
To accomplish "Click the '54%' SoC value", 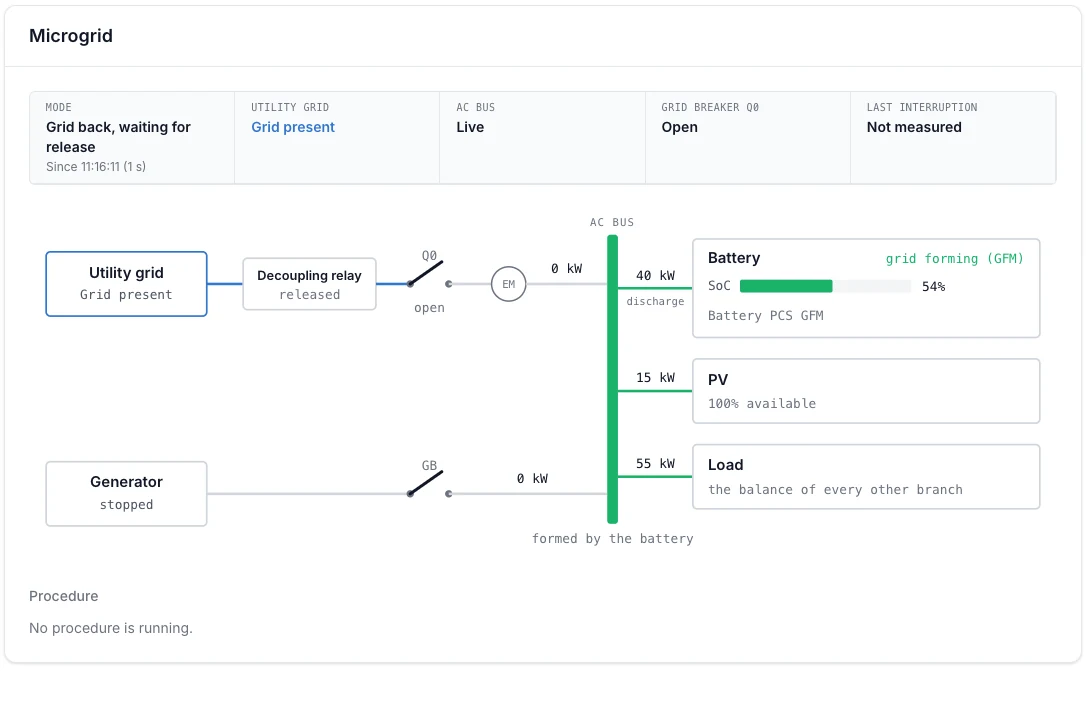I will 934,286.
